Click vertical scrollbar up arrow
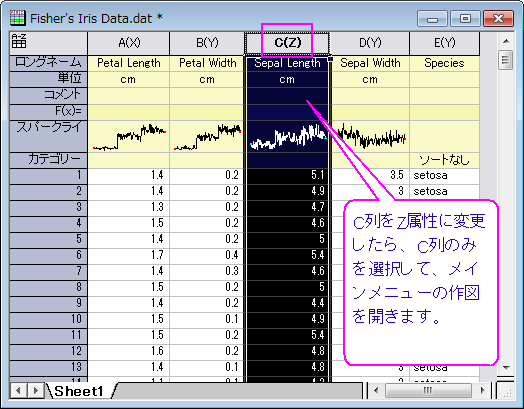 tap(506, 41)
